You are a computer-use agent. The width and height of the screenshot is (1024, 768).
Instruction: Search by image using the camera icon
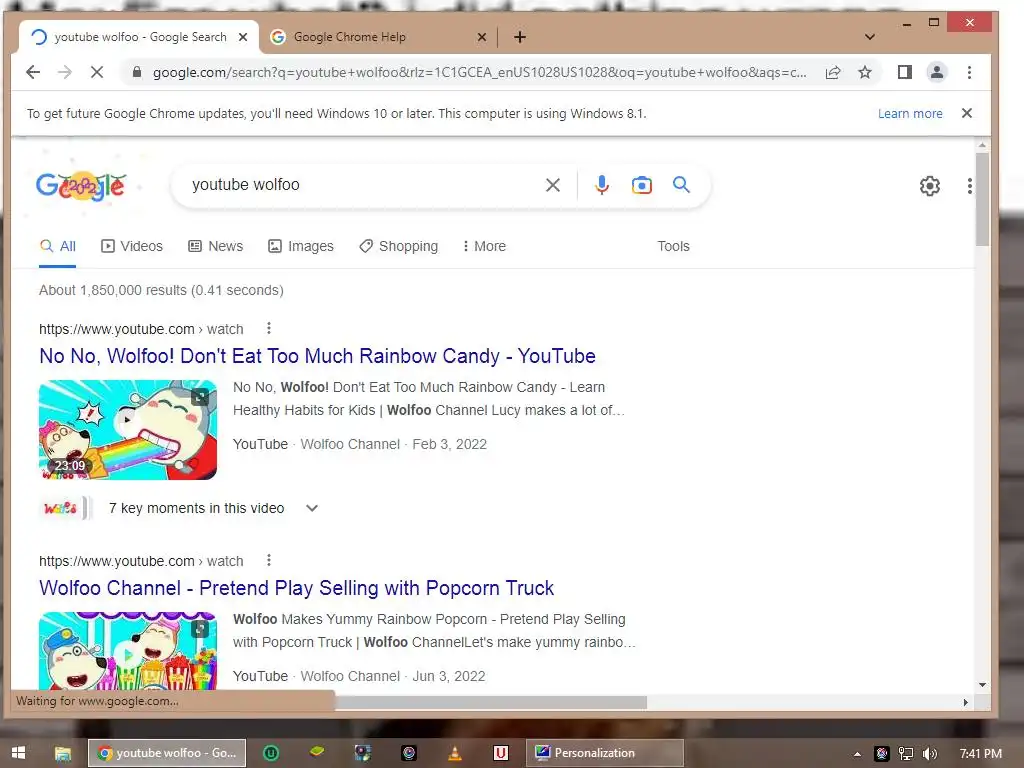(x=641, y=185)
